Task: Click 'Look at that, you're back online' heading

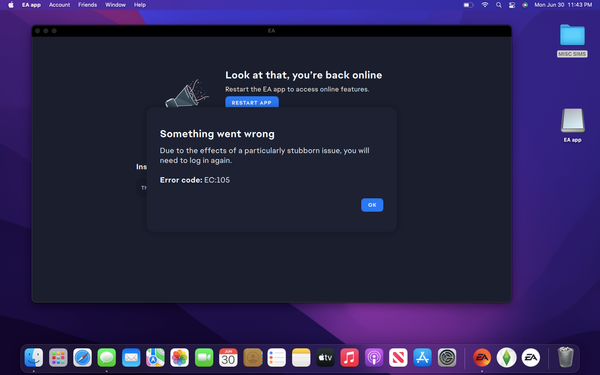Action: 303,75
